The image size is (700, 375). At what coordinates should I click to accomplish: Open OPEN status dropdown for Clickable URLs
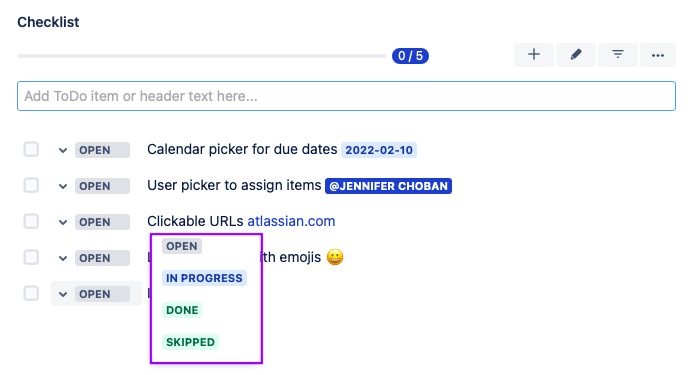coord(102,222)
